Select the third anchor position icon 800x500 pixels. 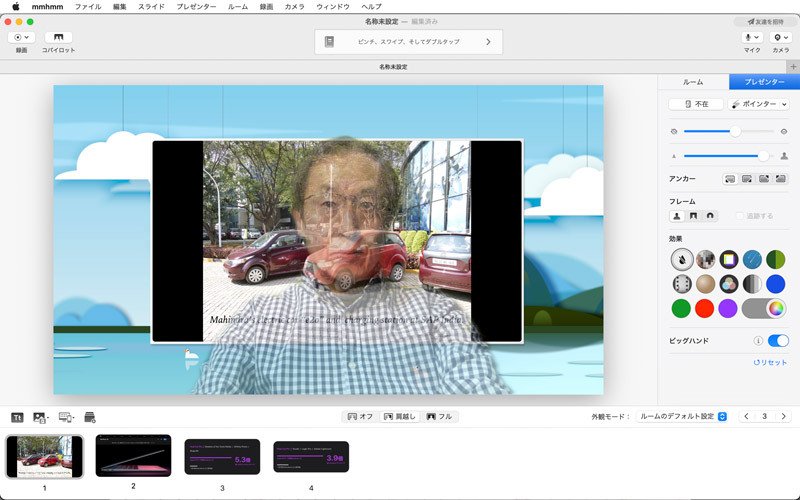click(x=764, y=179)
